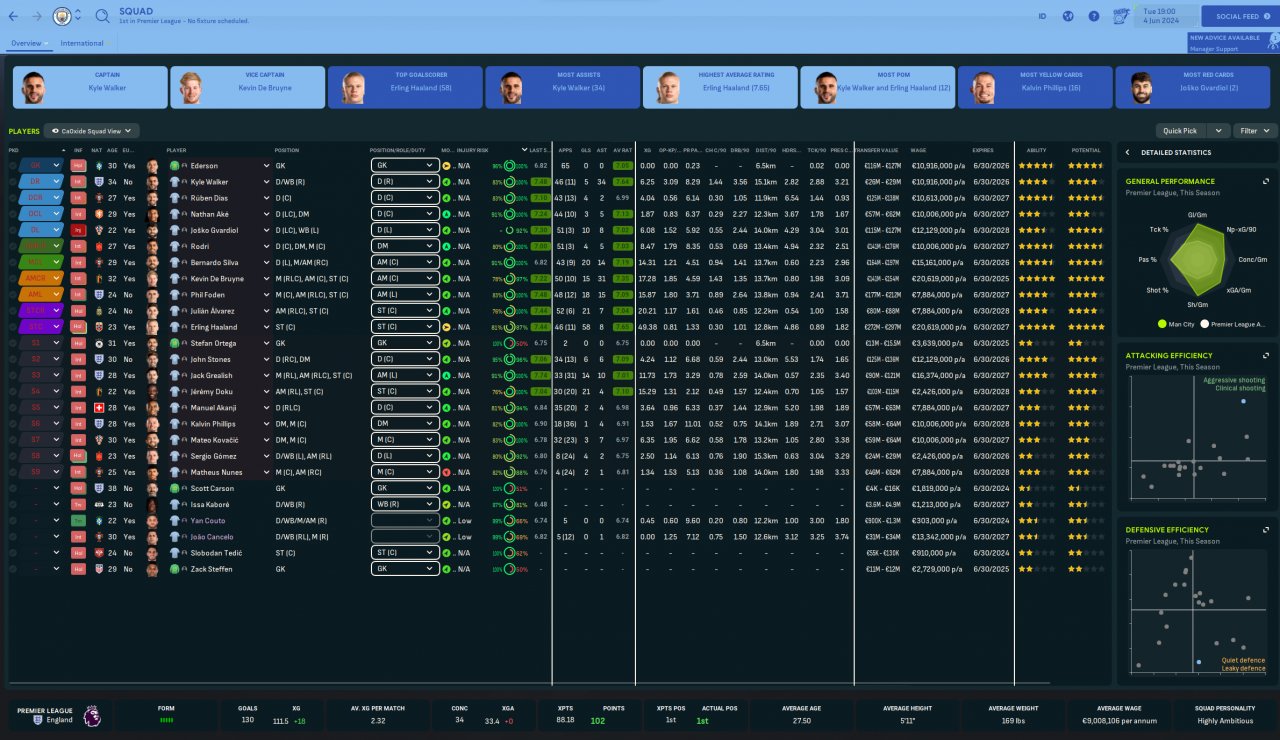Open the New Advice Available notice
This screenshot has width=1280, height=740.
1233,42
